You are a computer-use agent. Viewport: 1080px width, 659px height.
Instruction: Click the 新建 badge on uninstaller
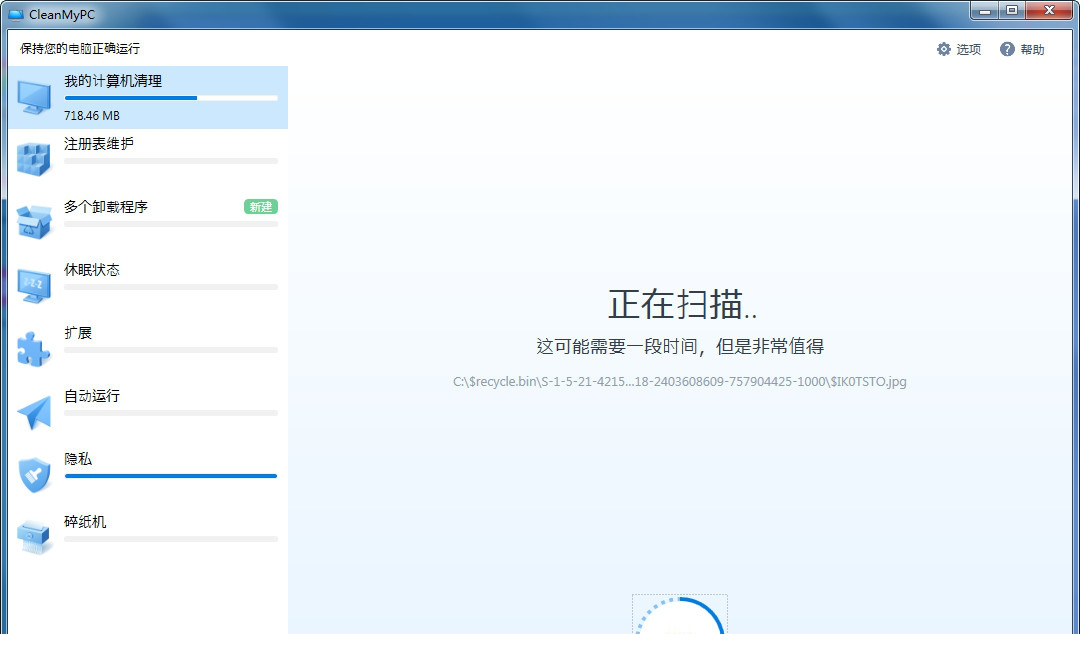(260, 207)
